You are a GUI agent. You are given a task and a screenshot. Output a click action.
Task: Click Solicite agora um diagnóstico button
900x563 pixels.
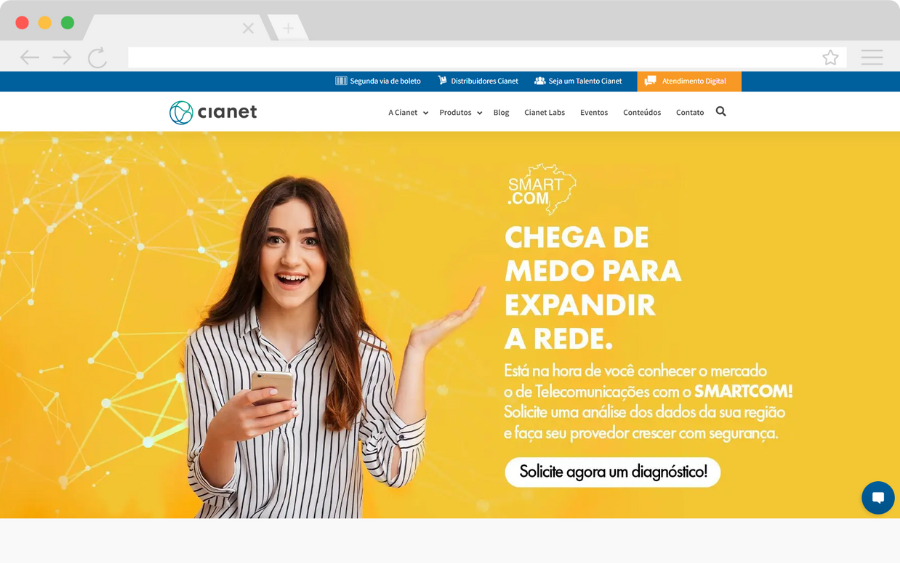[x=612, y=472]
